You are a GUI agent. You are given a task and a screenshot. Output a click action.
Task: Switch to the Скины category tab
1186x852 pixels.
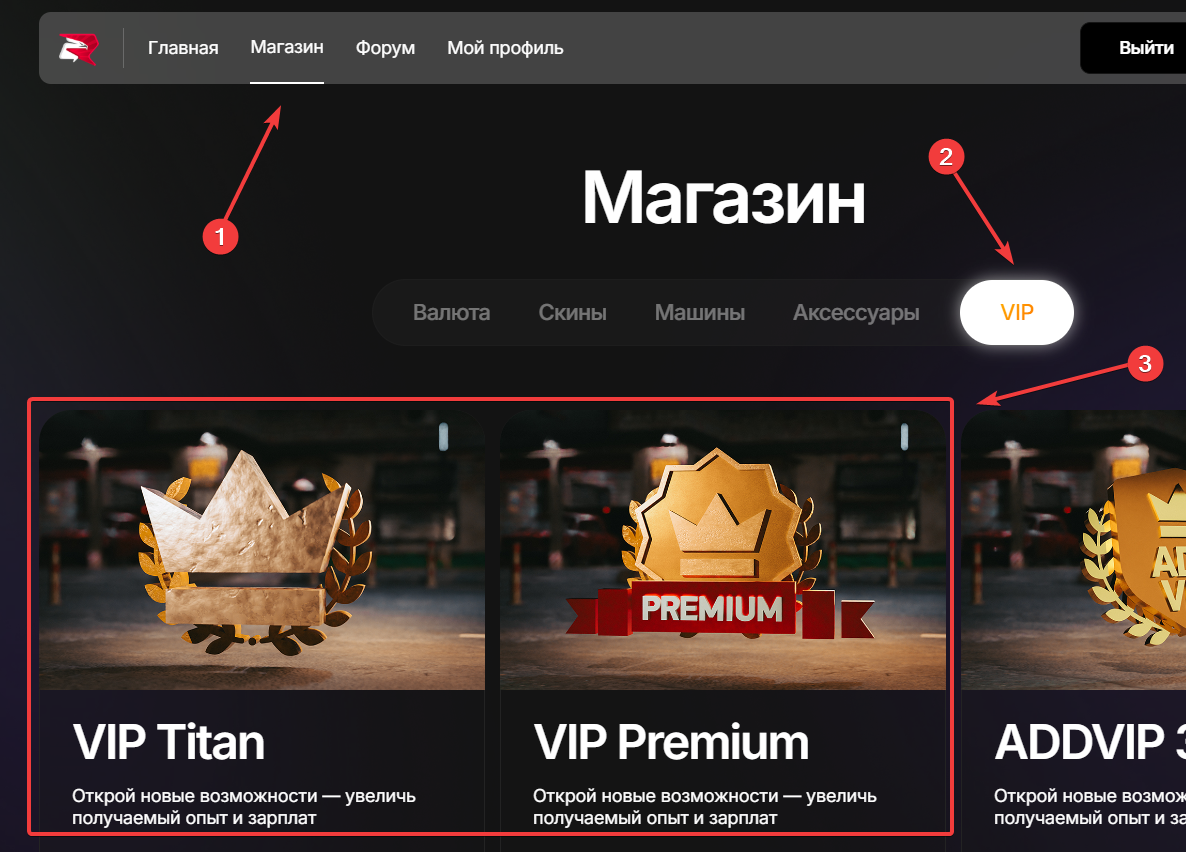pyautogui.click(x=573, y=313)
